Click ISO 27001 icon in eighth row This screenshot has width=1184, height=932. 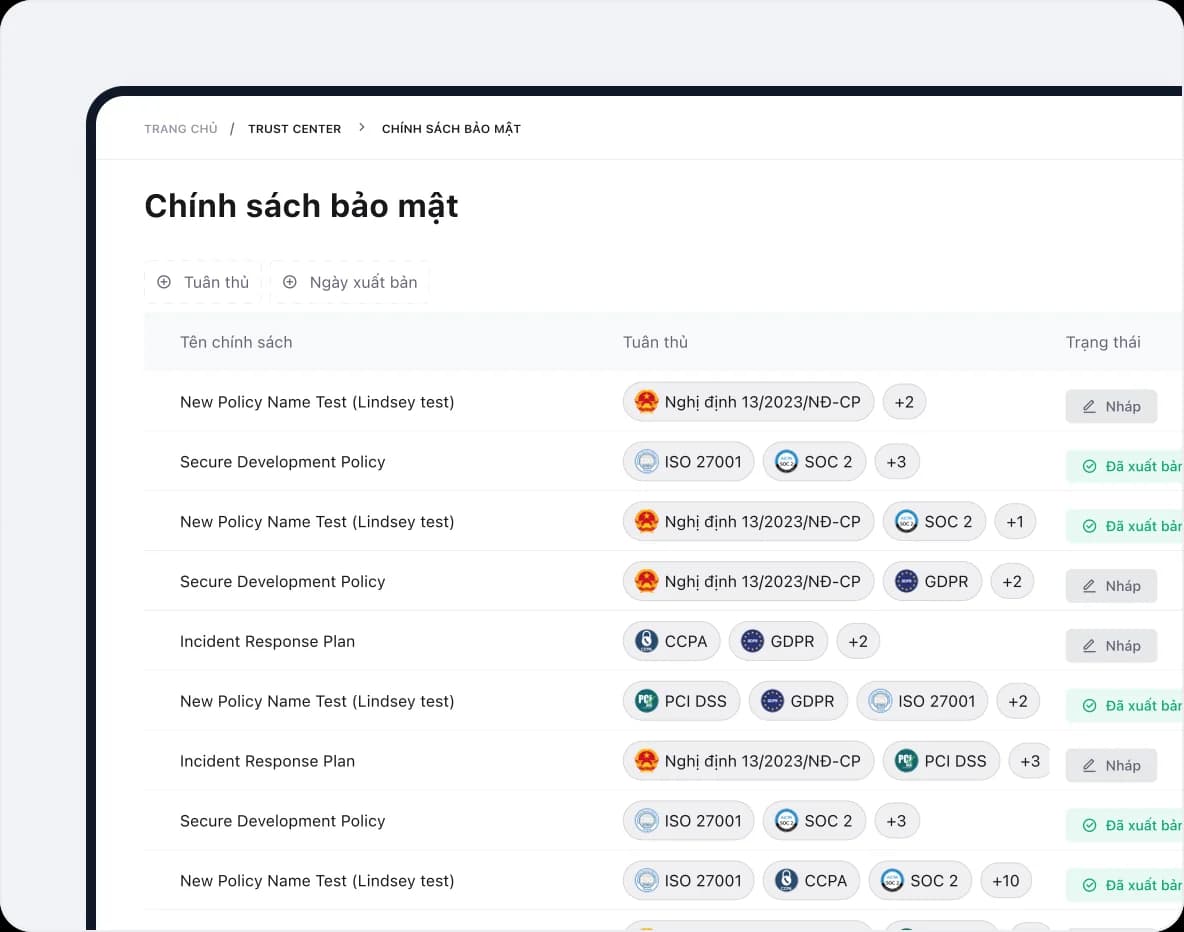click(x=646, y=821)
